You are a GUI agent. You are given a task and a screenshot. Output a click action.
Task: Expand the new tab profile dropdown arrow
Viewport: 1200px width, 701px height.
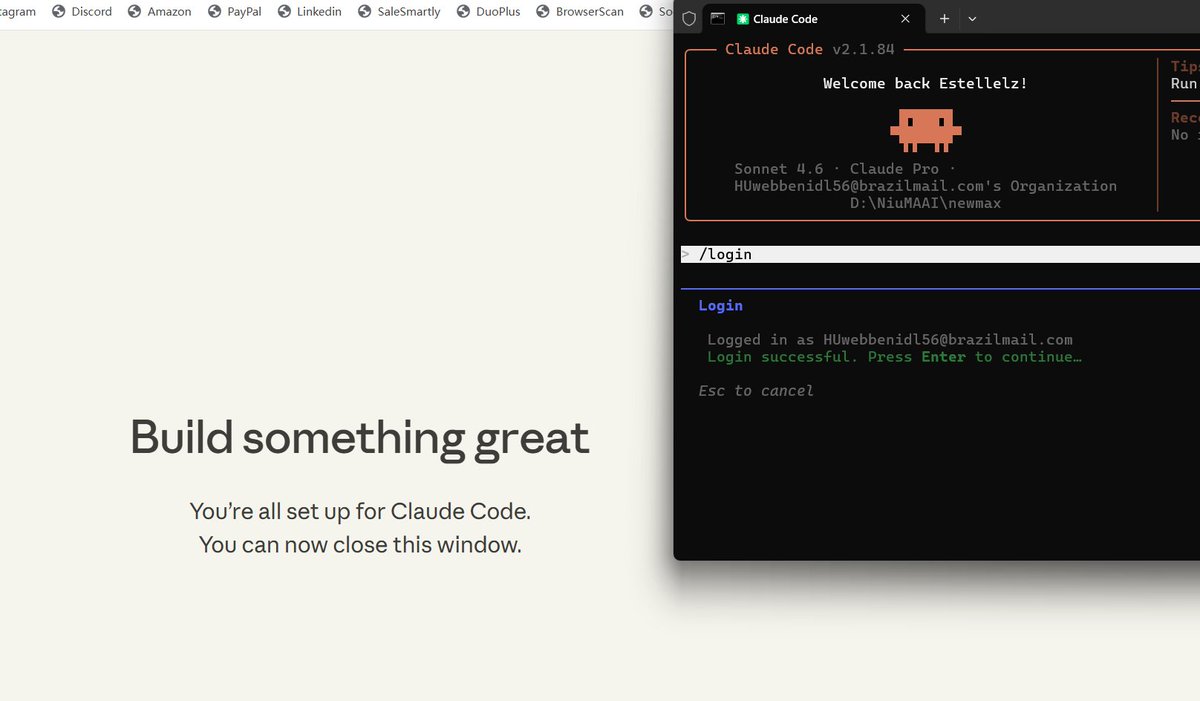click(972, 19)
